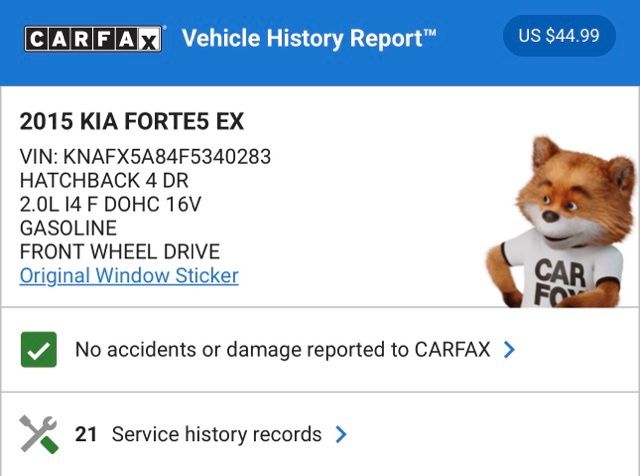Click the VIN number text
The height and width of the screenshot is (476, 640).
145,157
